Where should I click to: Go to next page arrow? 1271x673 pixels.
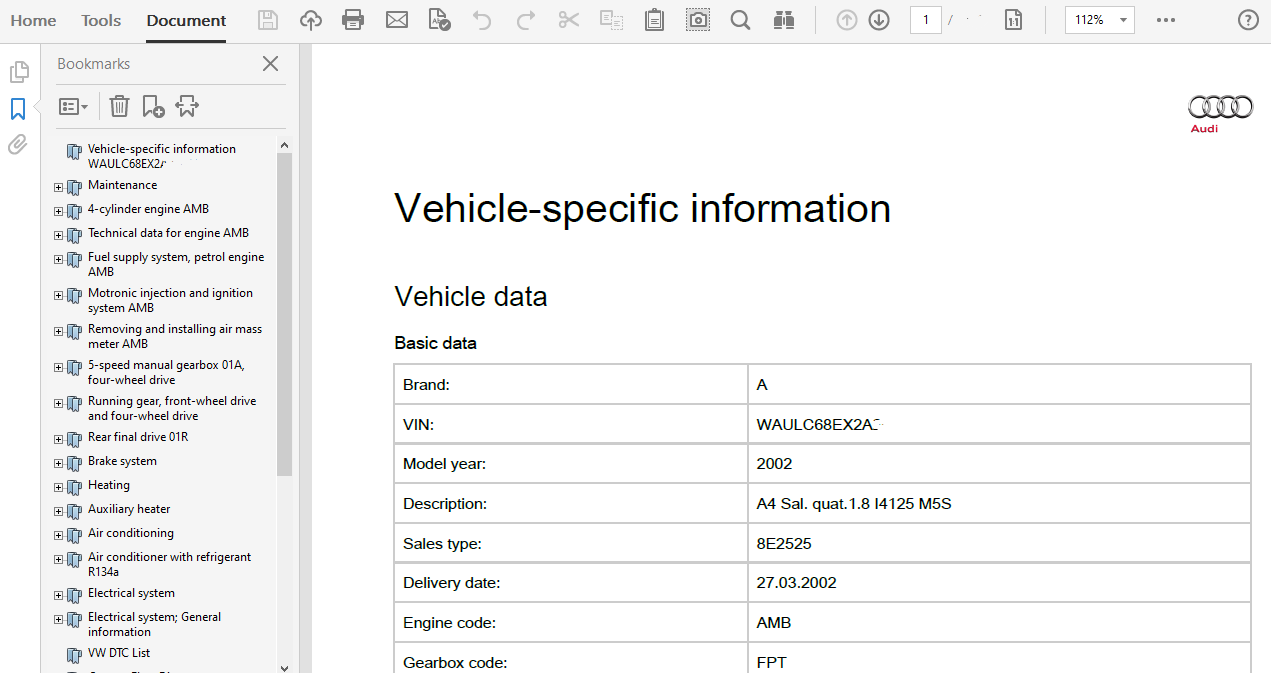coord(879,20)
